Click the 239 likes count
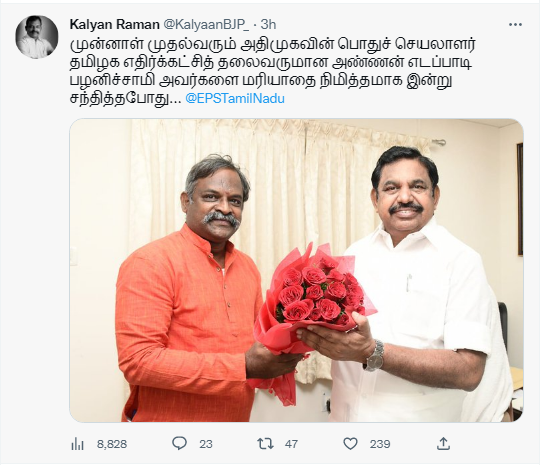Image resolution: width=551 pixels, height=465 pixels. (380, 444)
